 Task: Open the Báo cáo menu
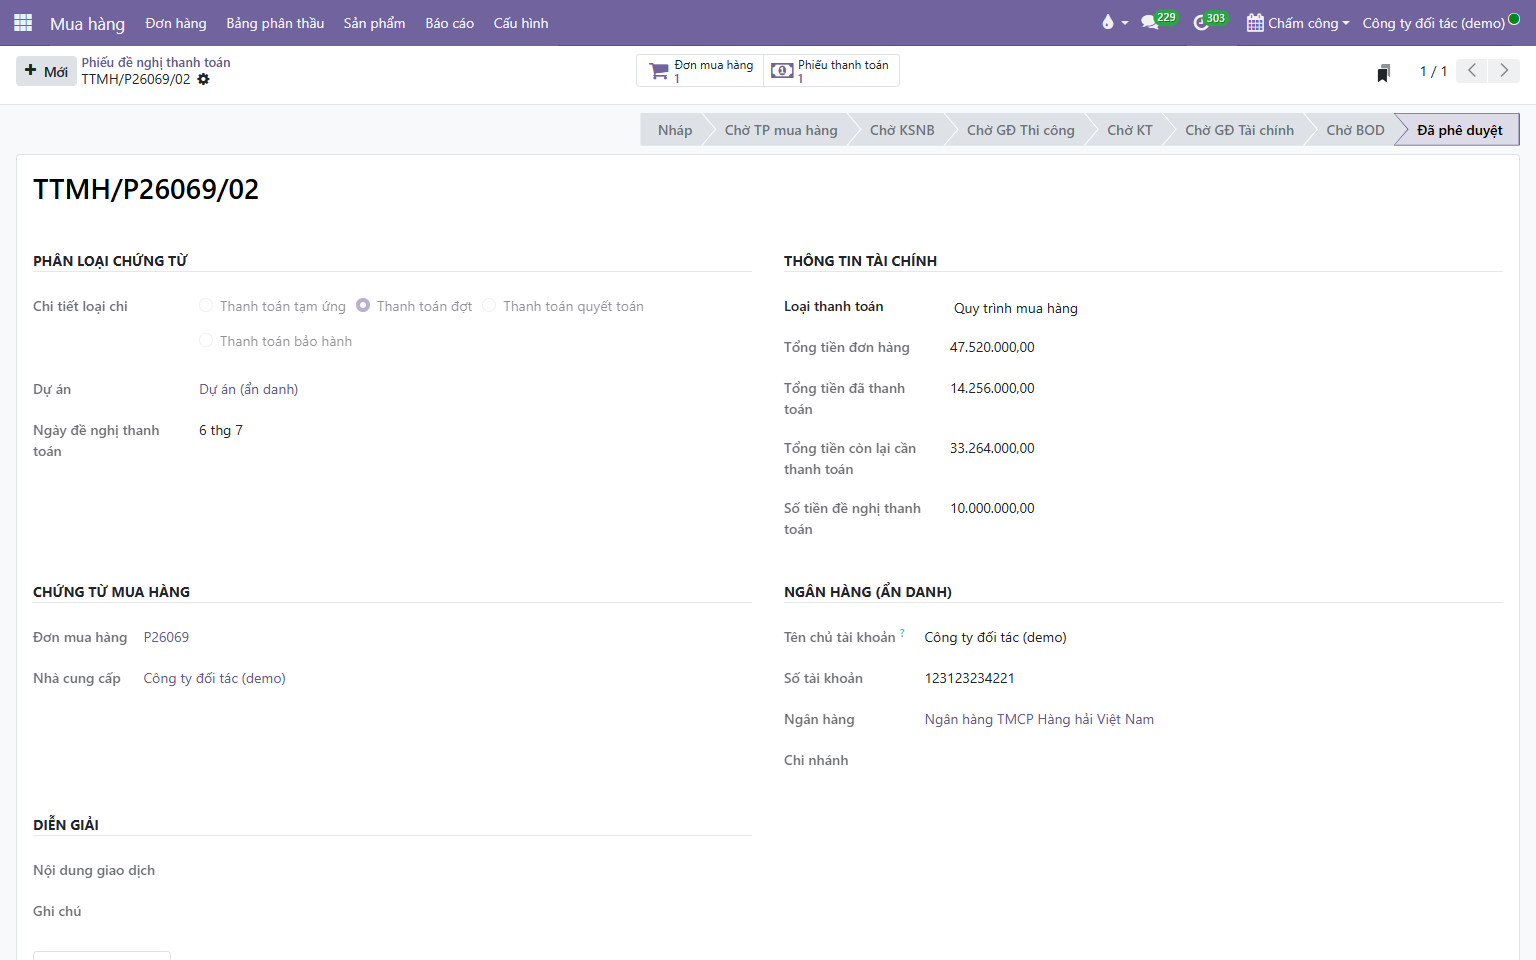[449, 23]
